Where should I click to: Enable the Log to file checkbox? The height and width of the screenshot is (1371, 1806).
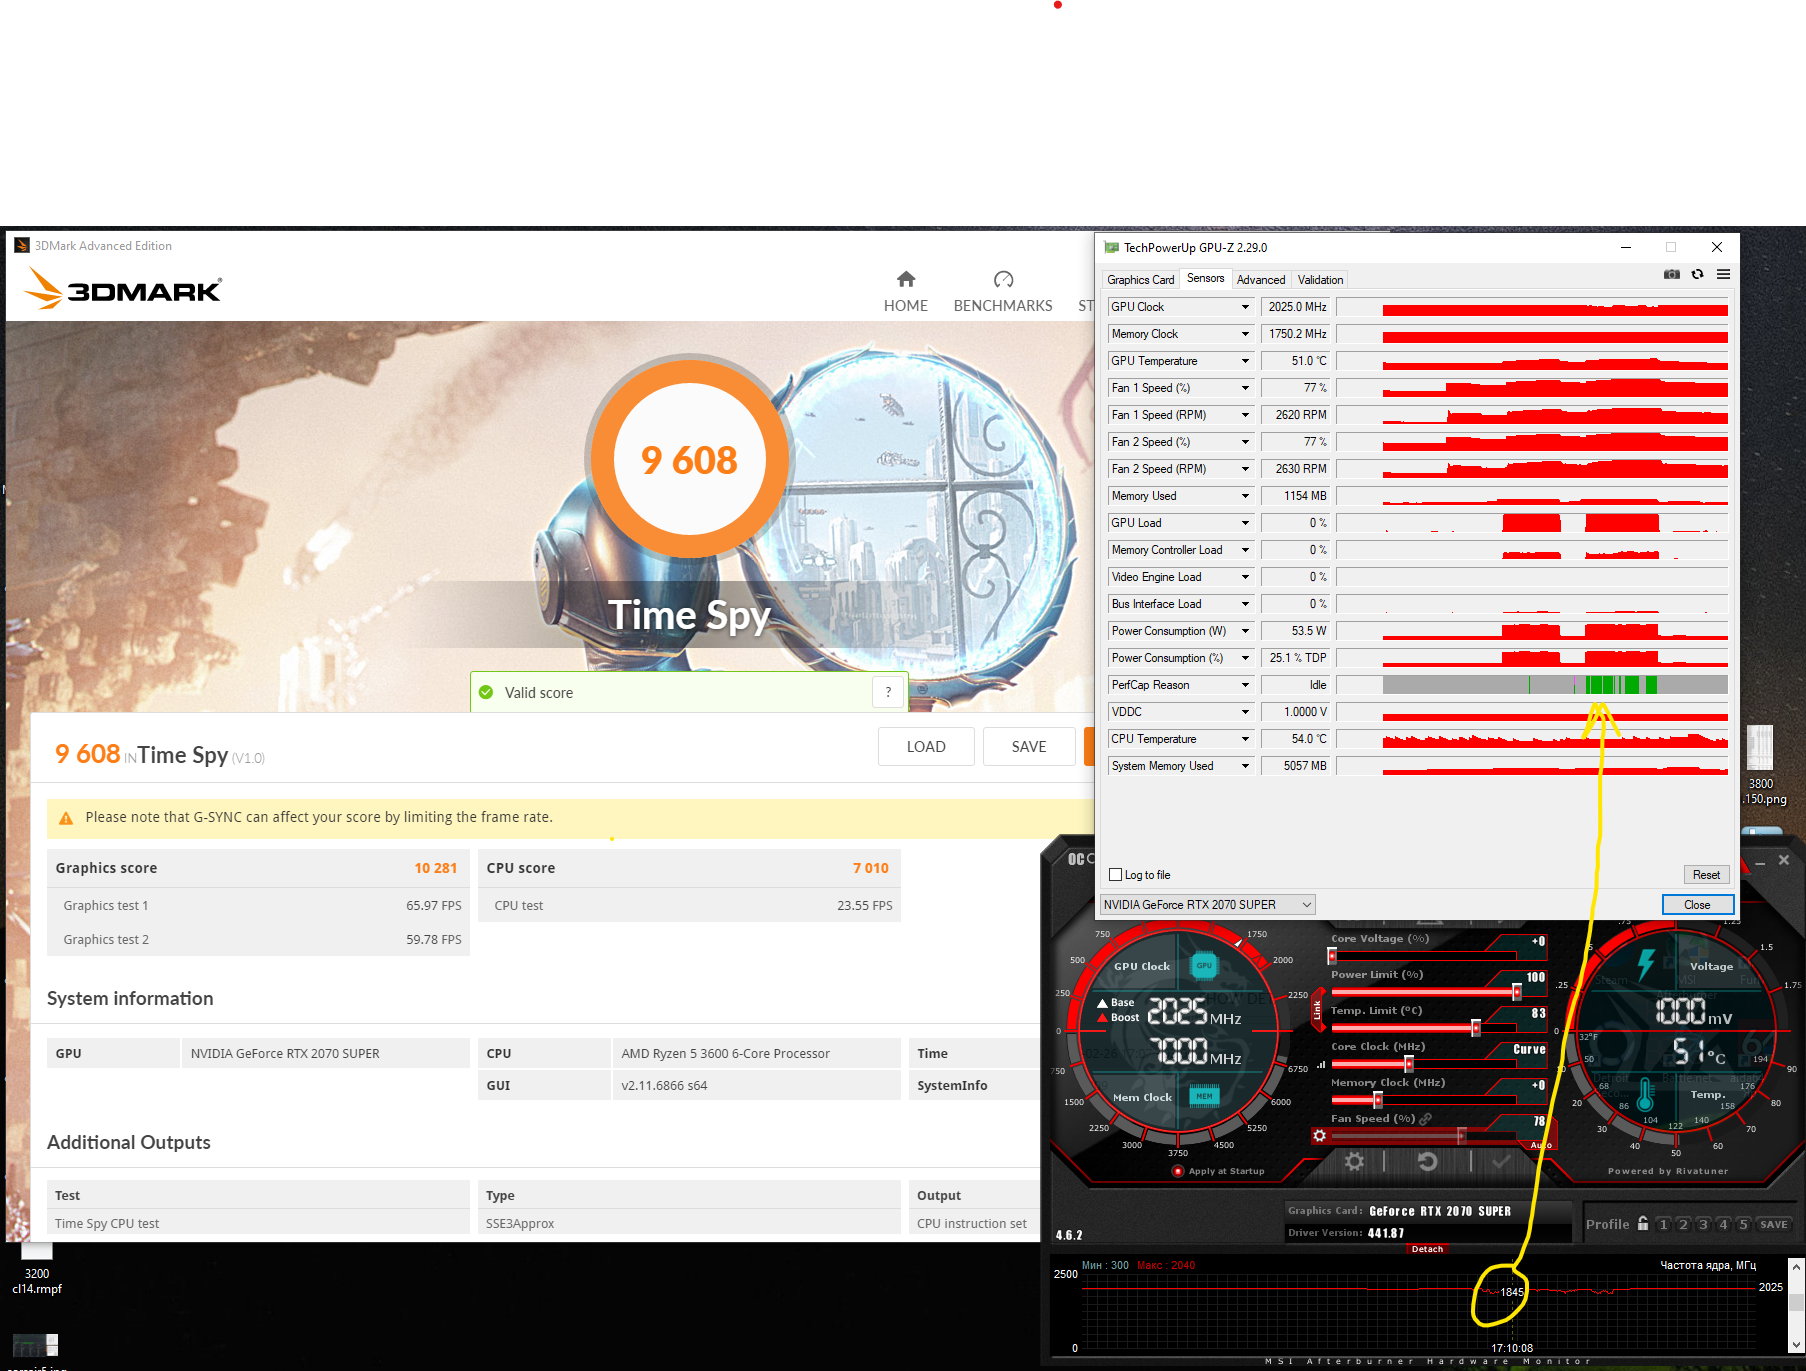(1115, 875)
